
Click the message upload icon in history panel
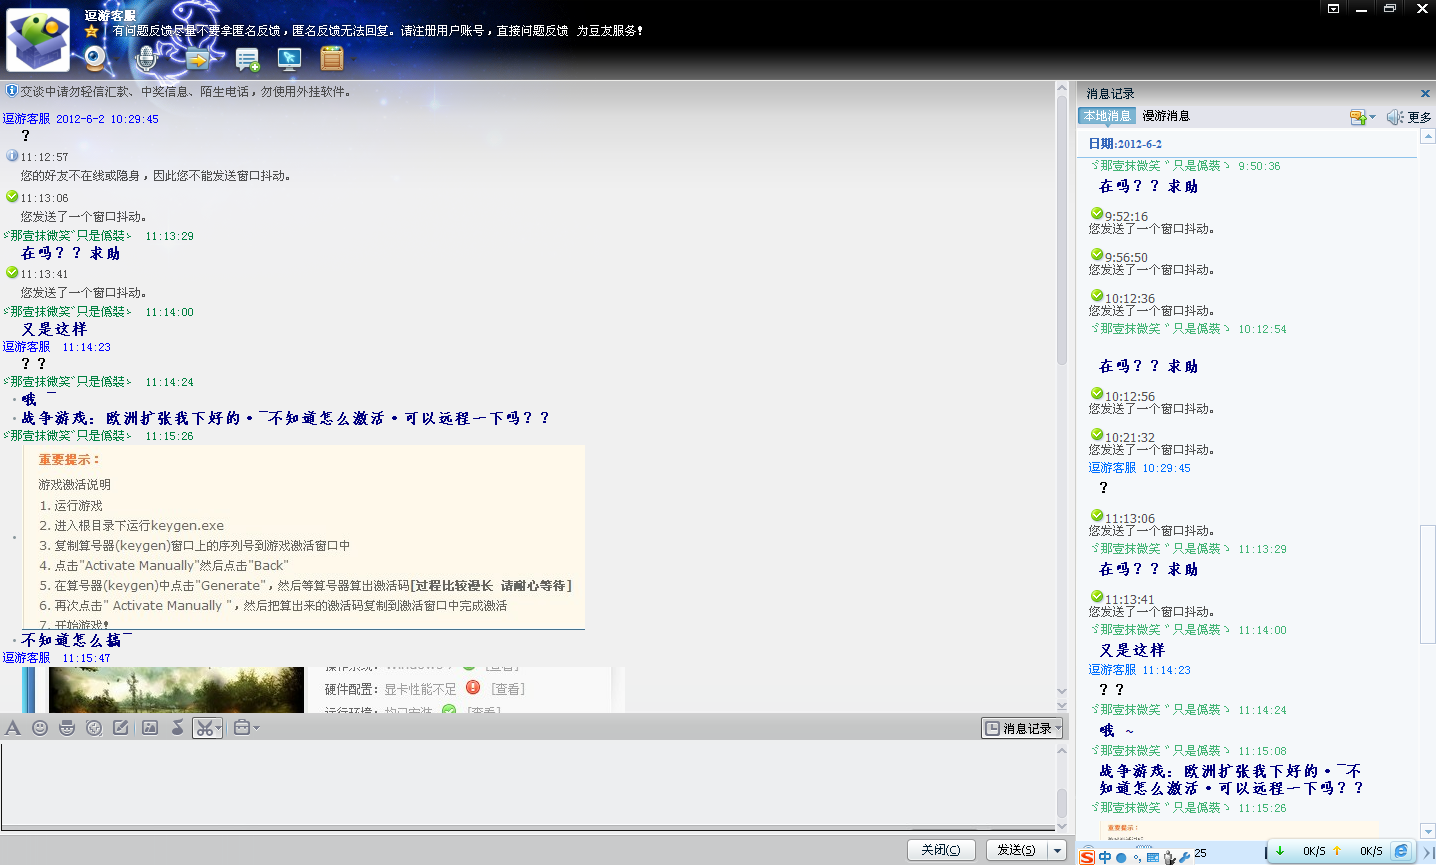(x=1358, y=117)
